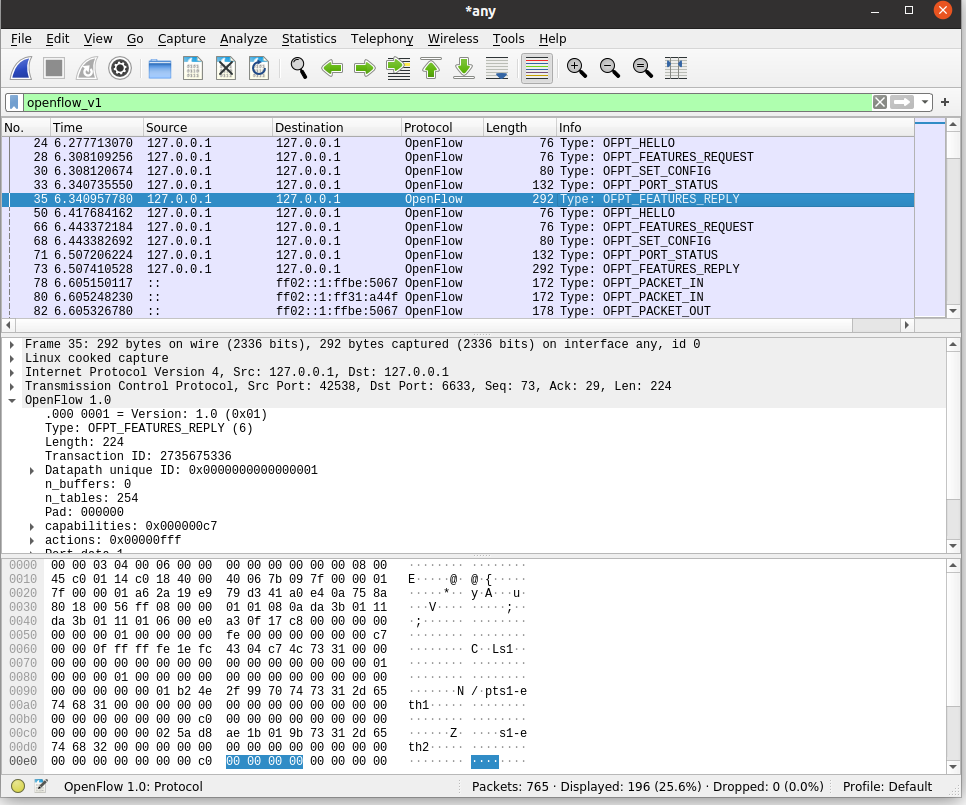The image size is (966, 805).
Task: Expand Internet Protocol Version 4 node
Action: coord(12,373)
